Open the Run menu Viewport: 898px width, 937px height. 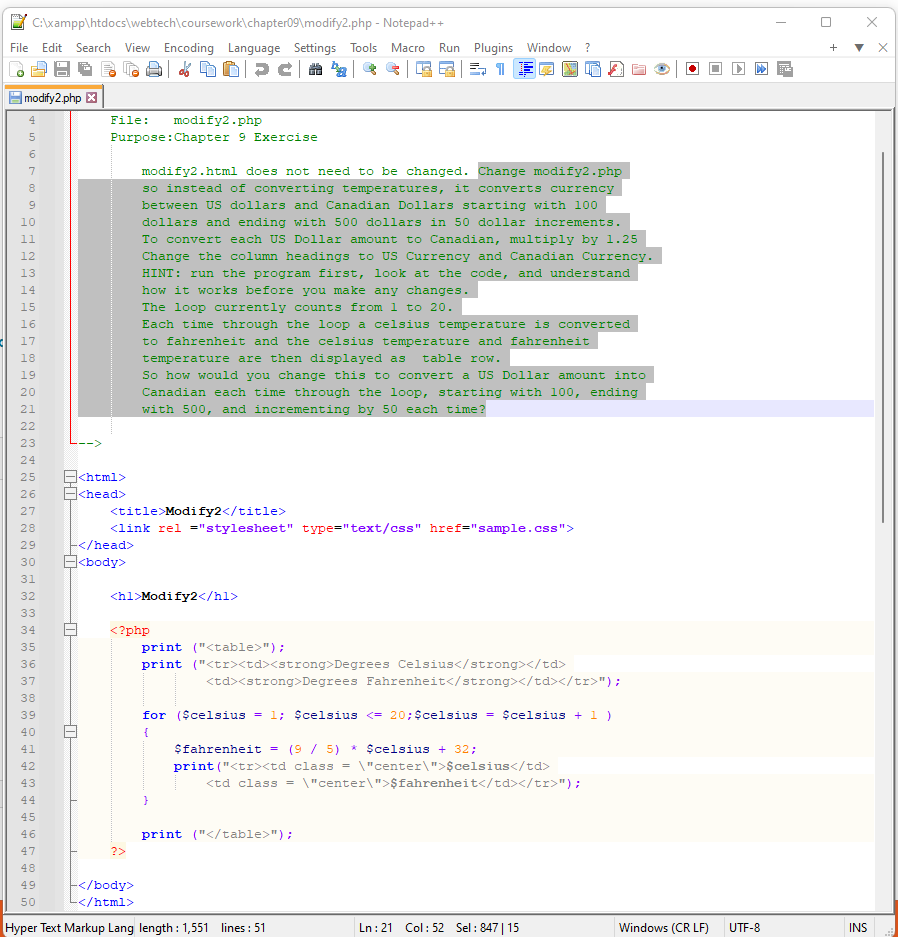point(449,48)
